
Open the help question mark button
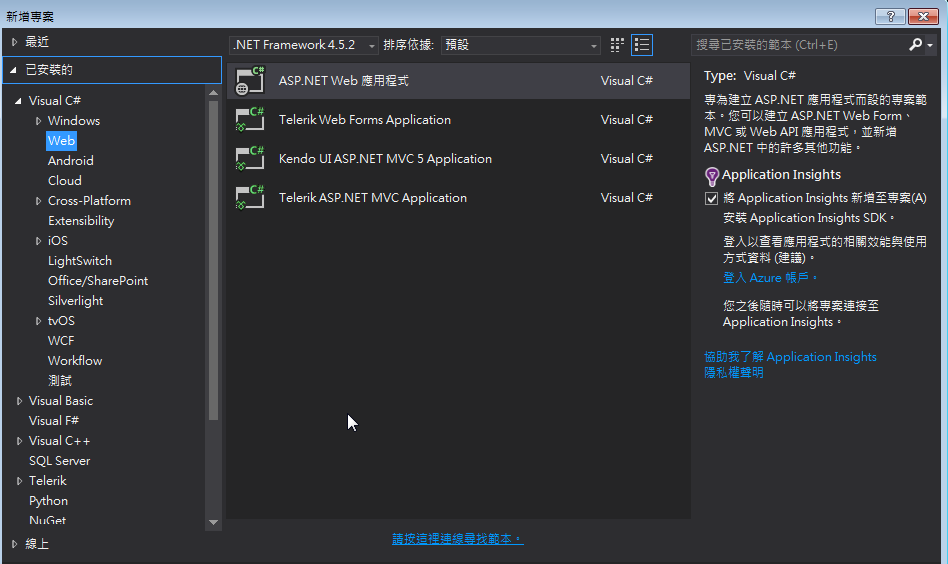coord(890,16)
